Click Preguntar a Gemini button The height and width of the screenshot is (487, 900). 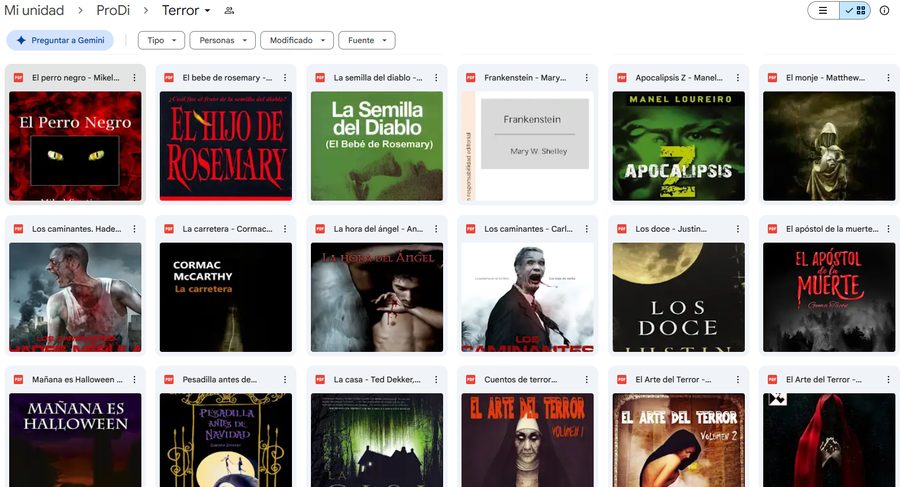coord(60,40)
